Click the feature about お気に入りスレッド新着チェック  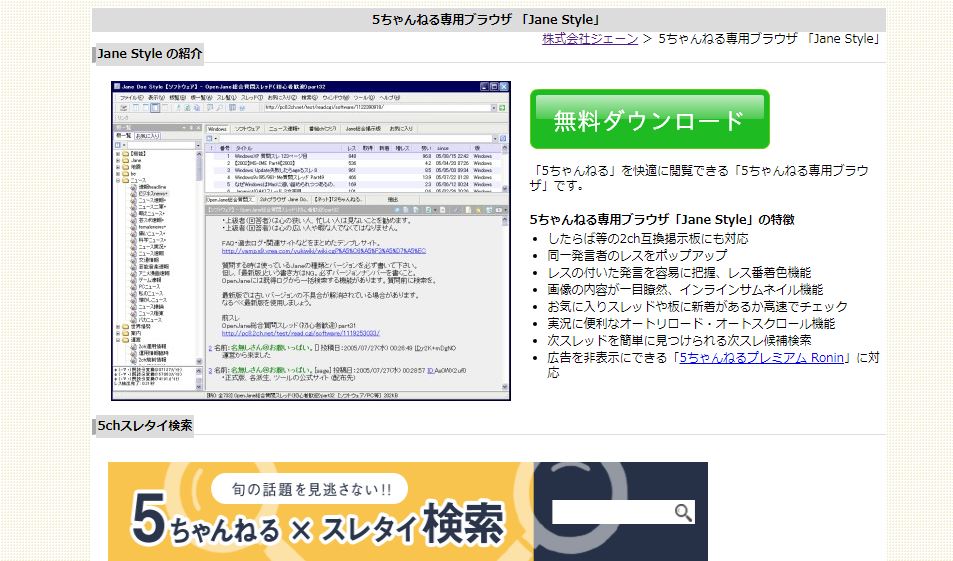coord(697,306)
